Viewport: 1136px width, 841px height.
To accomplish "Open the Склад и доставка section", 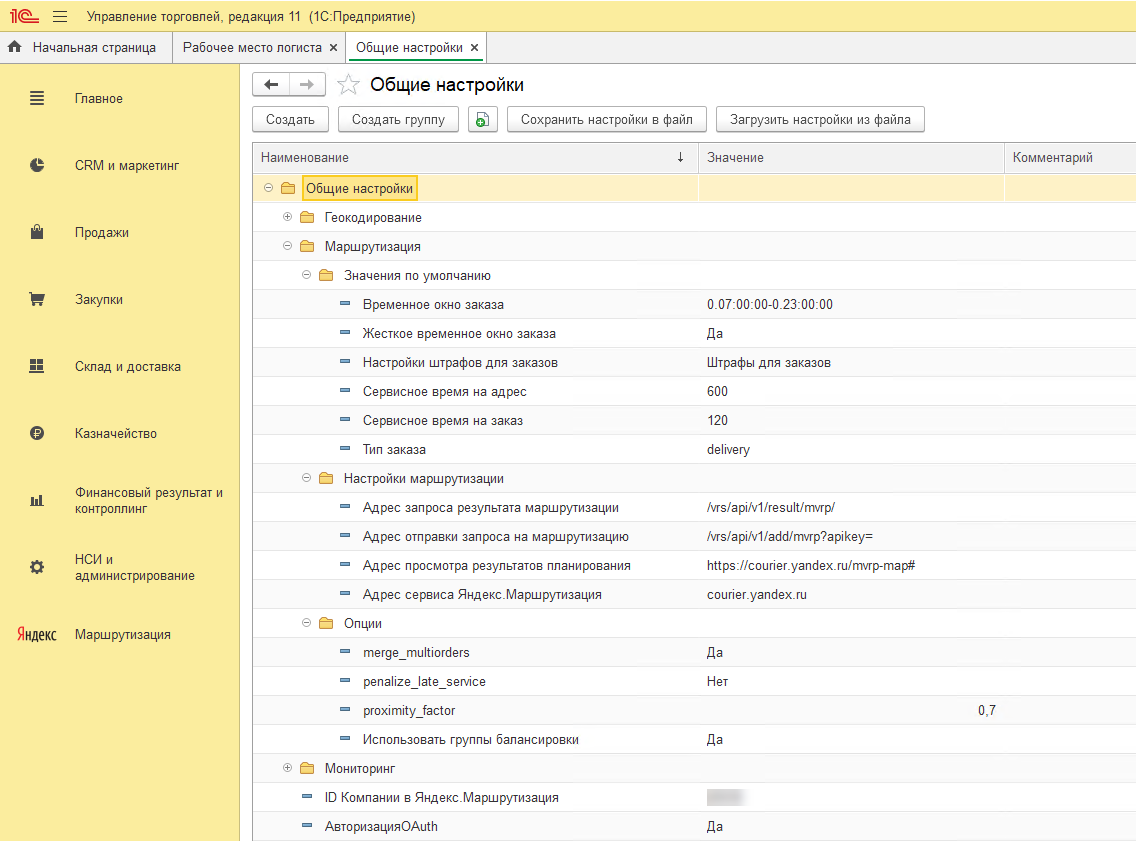I will [127, 367].
